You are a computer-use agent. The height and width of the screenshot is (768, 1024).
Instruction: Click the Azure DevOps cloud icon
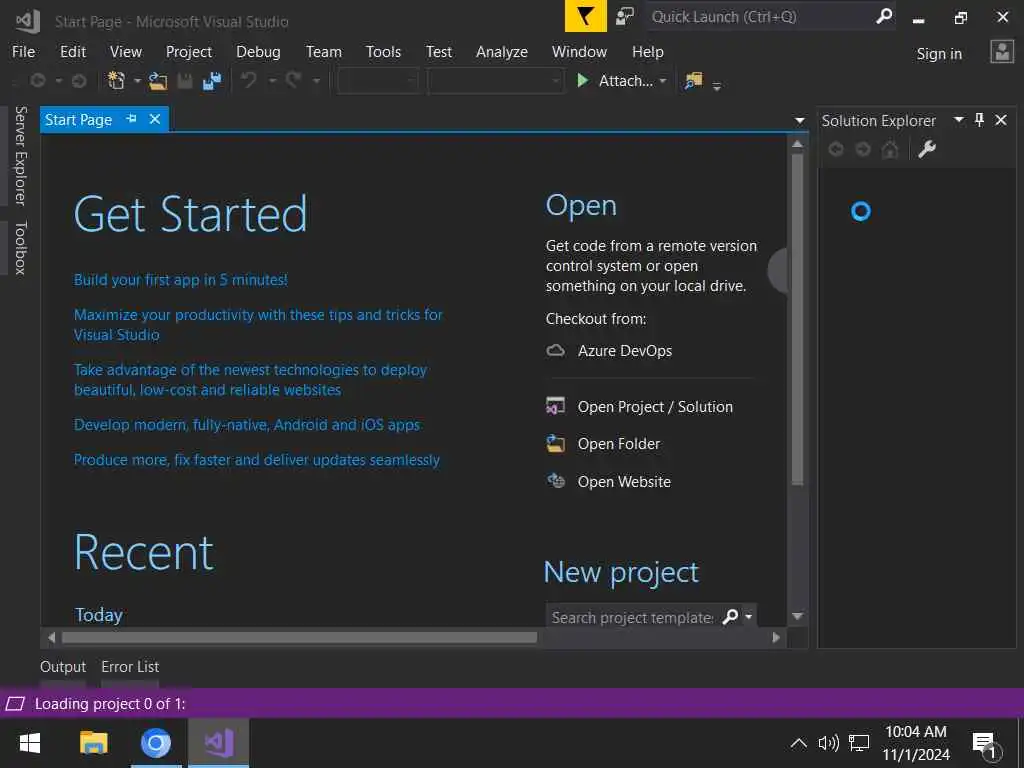tap(555, 351)
